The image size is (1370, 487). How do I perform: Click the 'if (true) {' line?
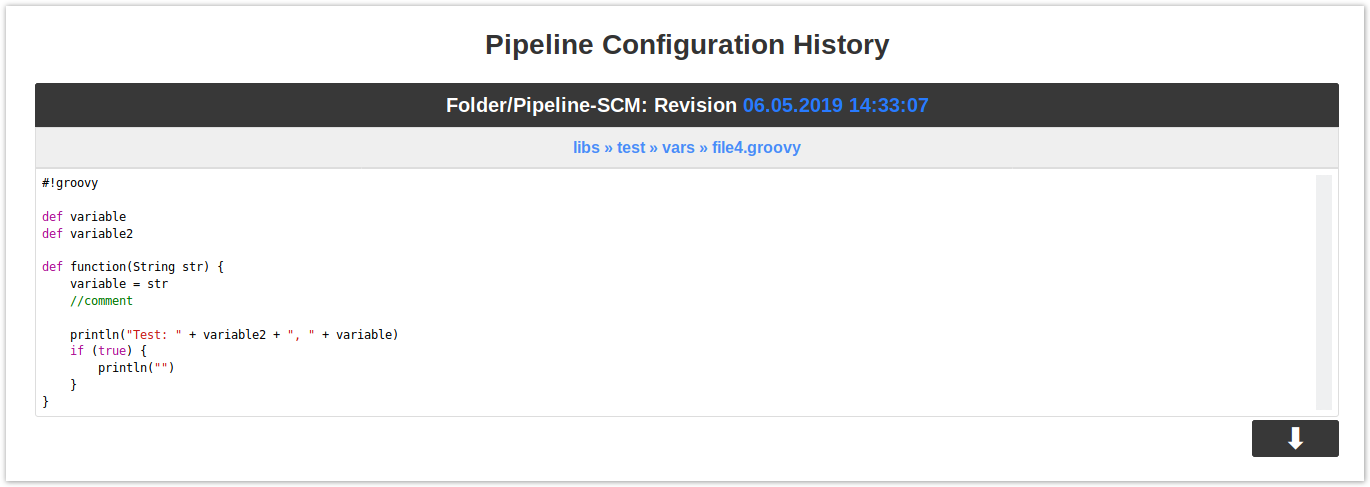tap(108, 351)
